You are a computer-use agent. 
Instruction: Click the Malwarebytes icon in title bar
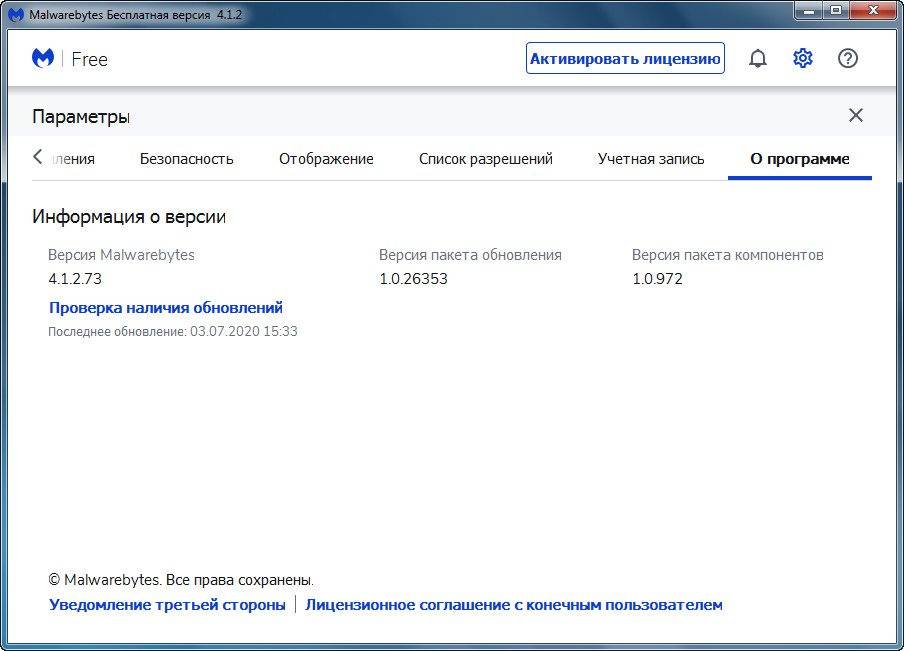click(16, 14)
